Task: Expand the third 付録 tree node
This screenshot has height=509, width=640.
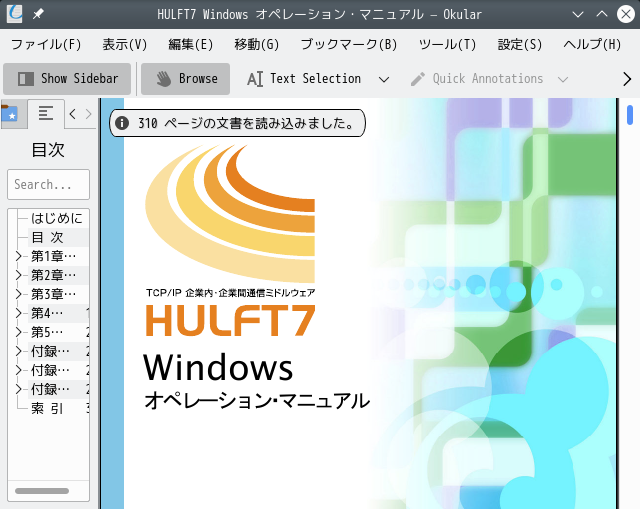Action: click(x=18, y=389)
